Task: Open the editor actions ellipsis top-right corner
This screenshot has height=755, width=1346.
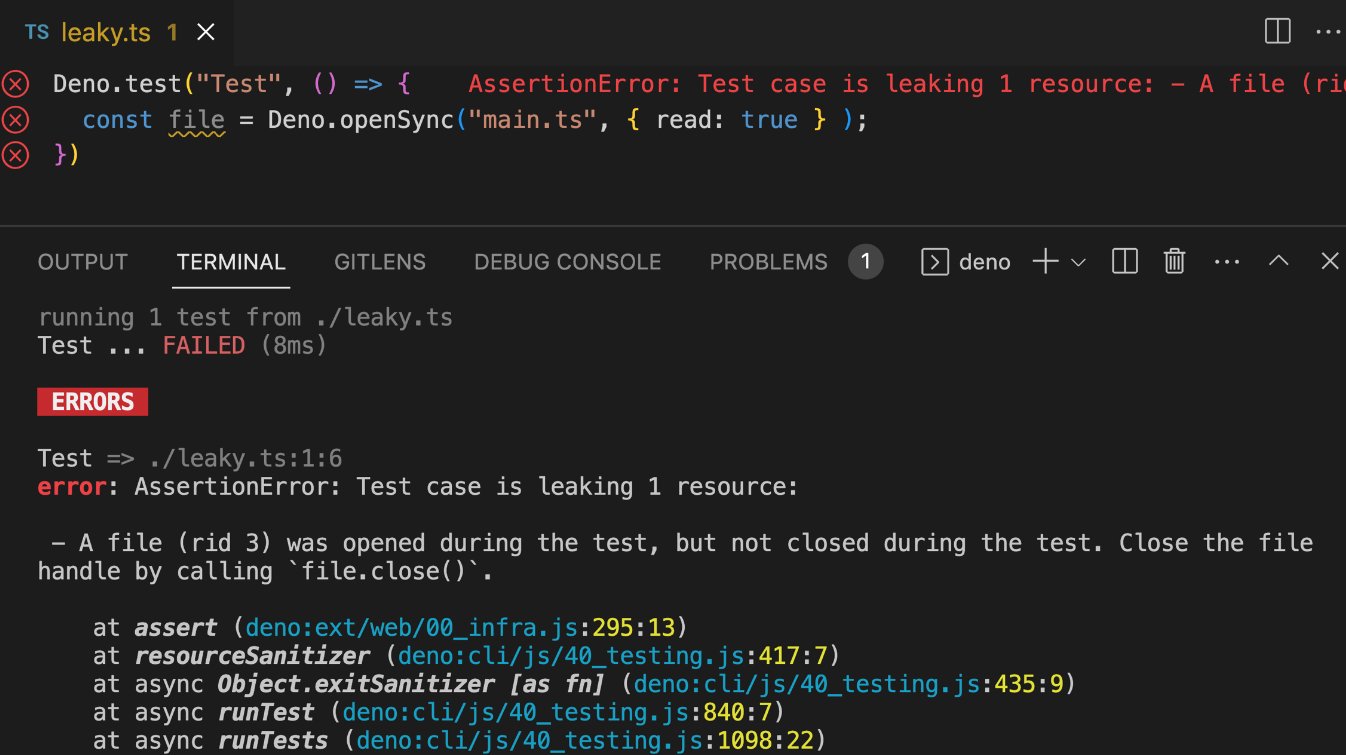Action: click(1328, 31)
